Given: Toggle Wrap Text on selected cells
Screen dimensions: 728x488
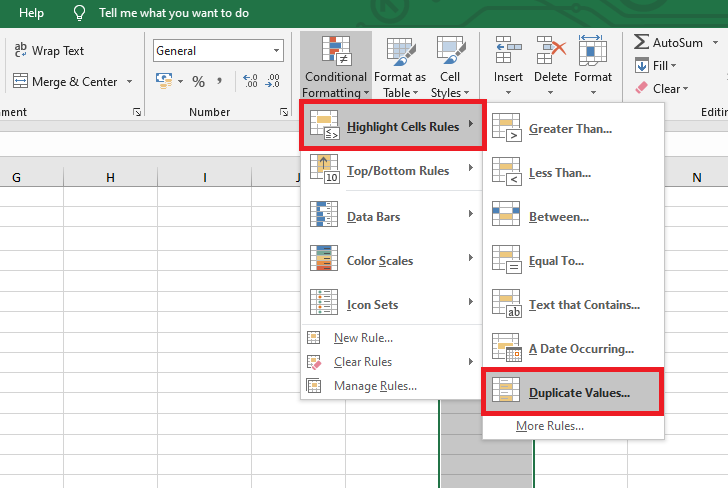Looking at the screenshot, I should [48, 51].
